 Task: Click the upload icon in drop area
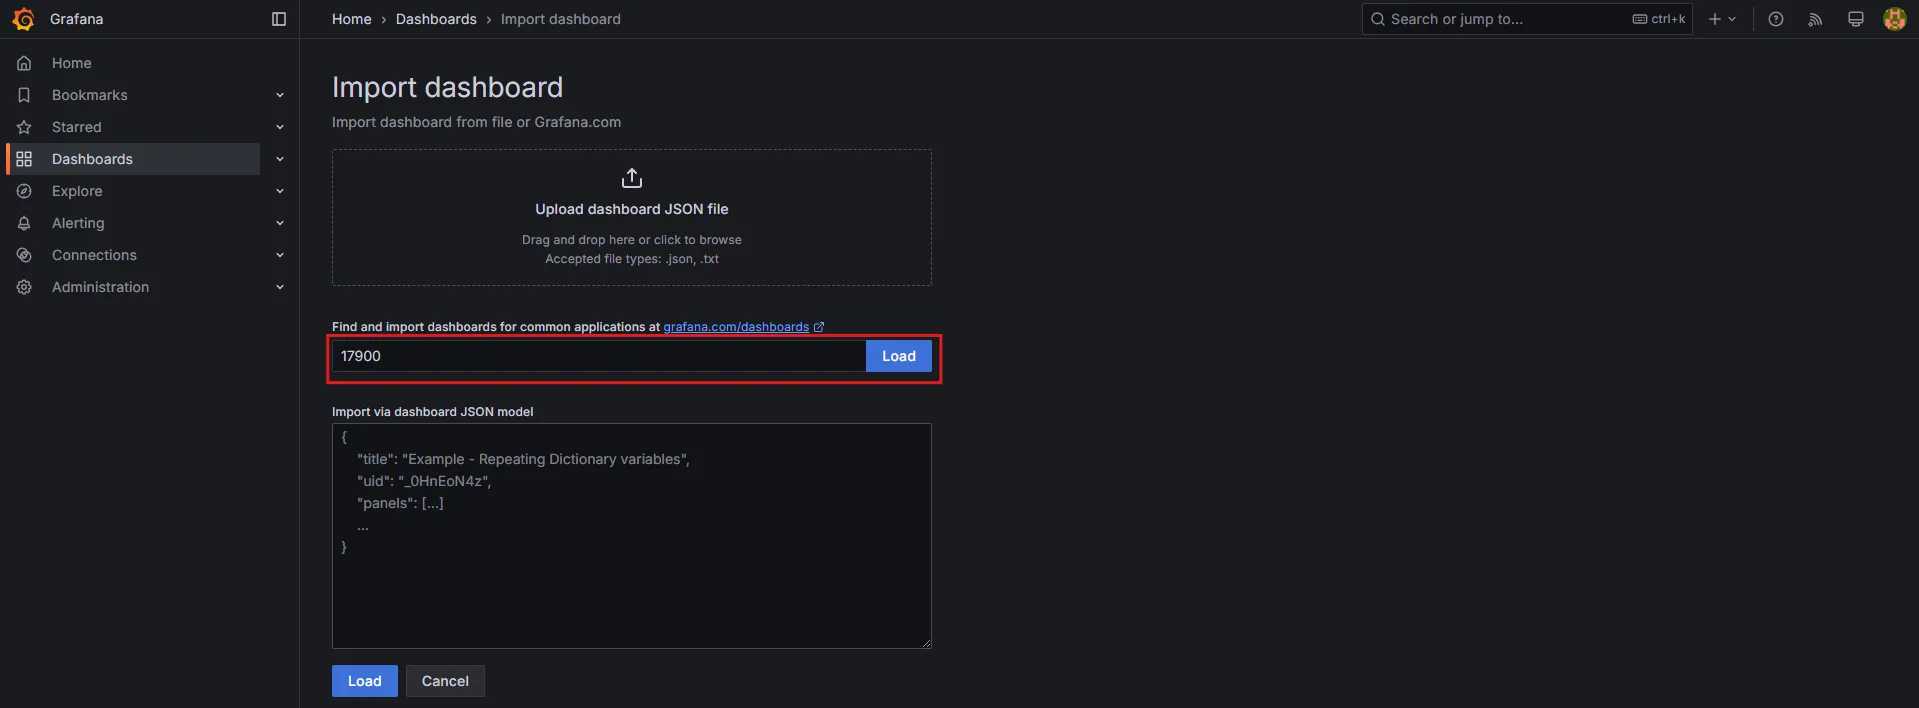click(632, 178)
